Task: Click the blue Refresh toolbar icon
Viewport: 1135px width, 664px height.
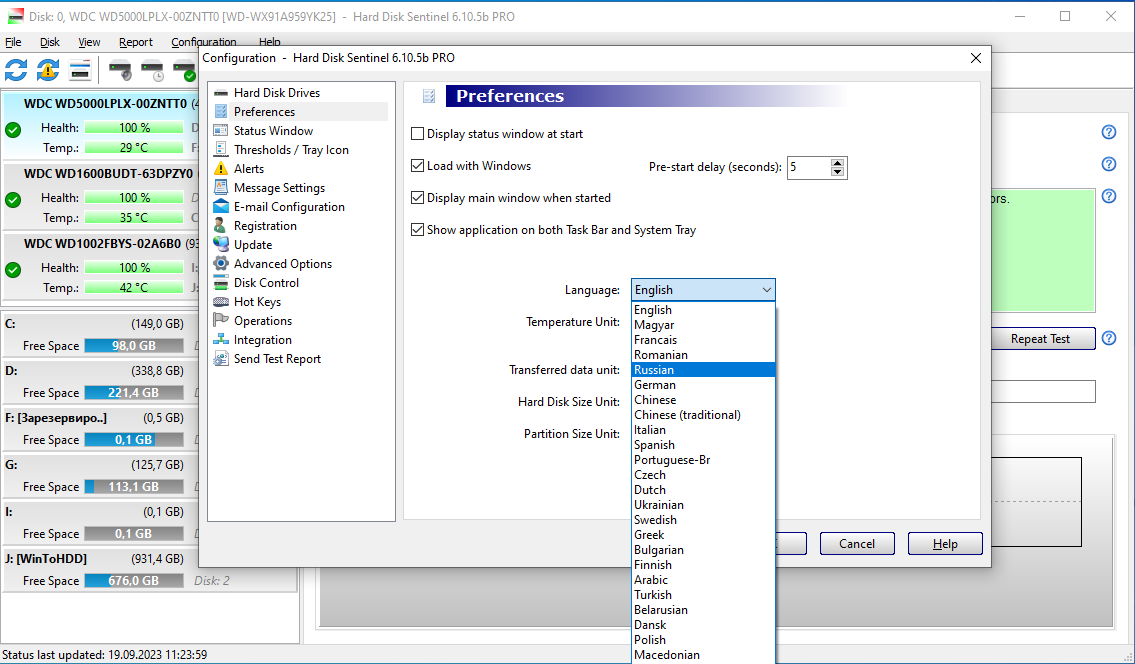Action: [16, 70]
